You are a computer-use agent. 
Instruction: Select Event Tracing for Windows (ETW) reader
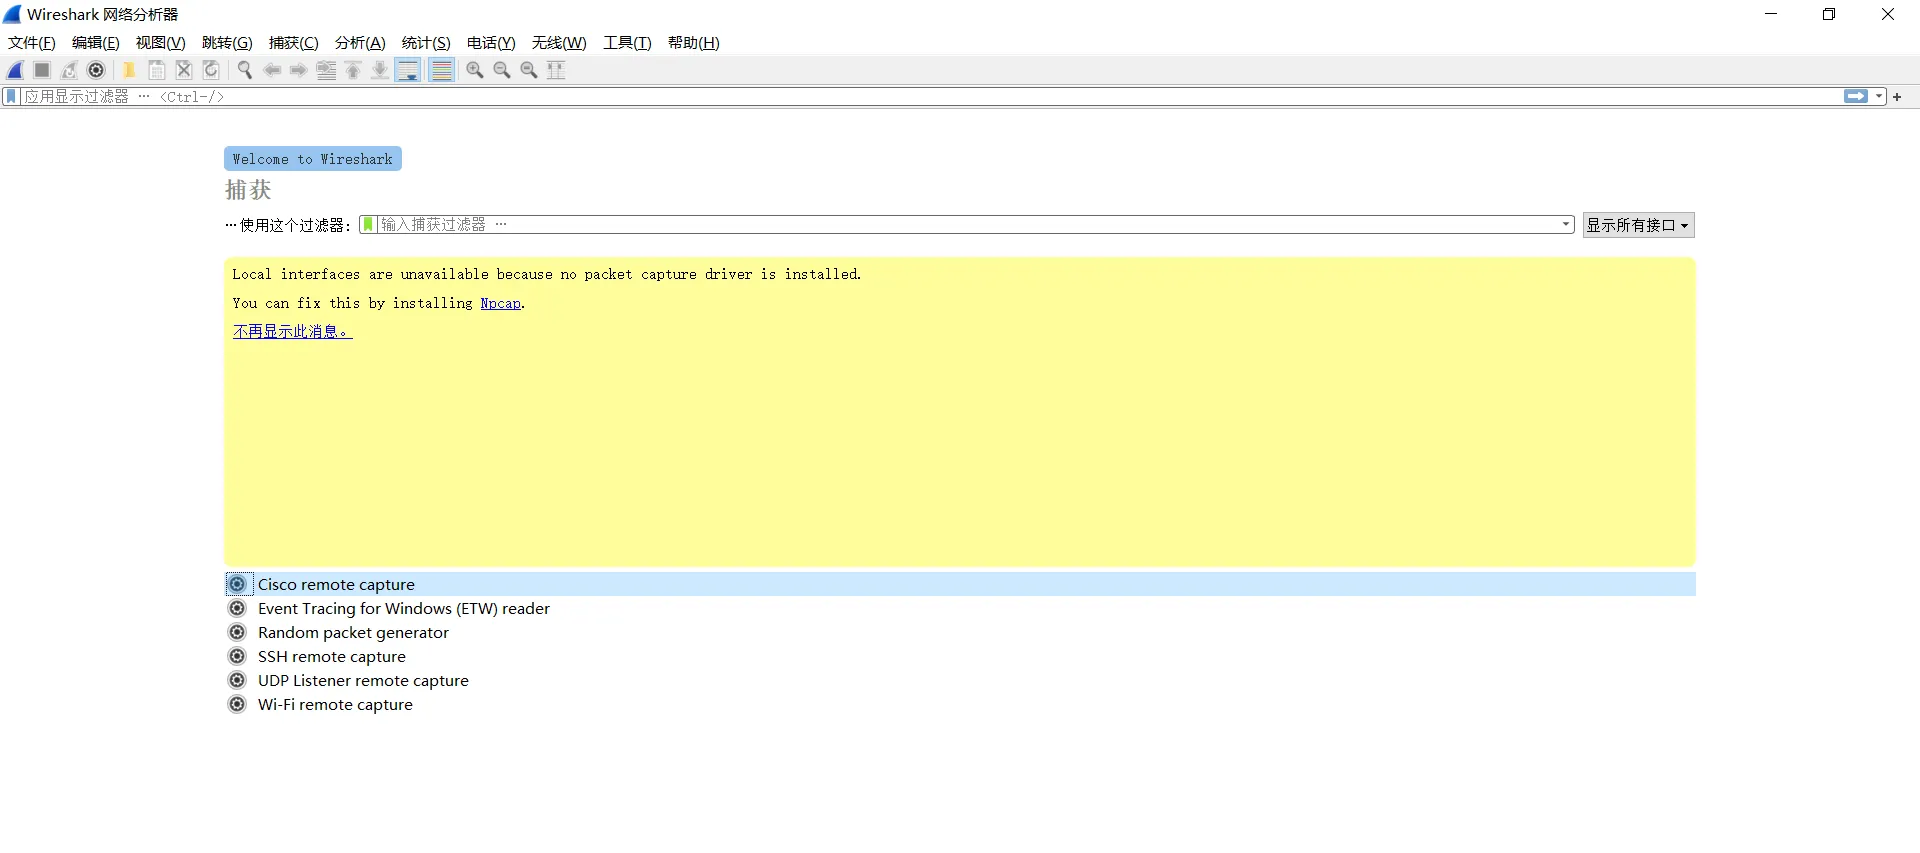pos(960,608)
